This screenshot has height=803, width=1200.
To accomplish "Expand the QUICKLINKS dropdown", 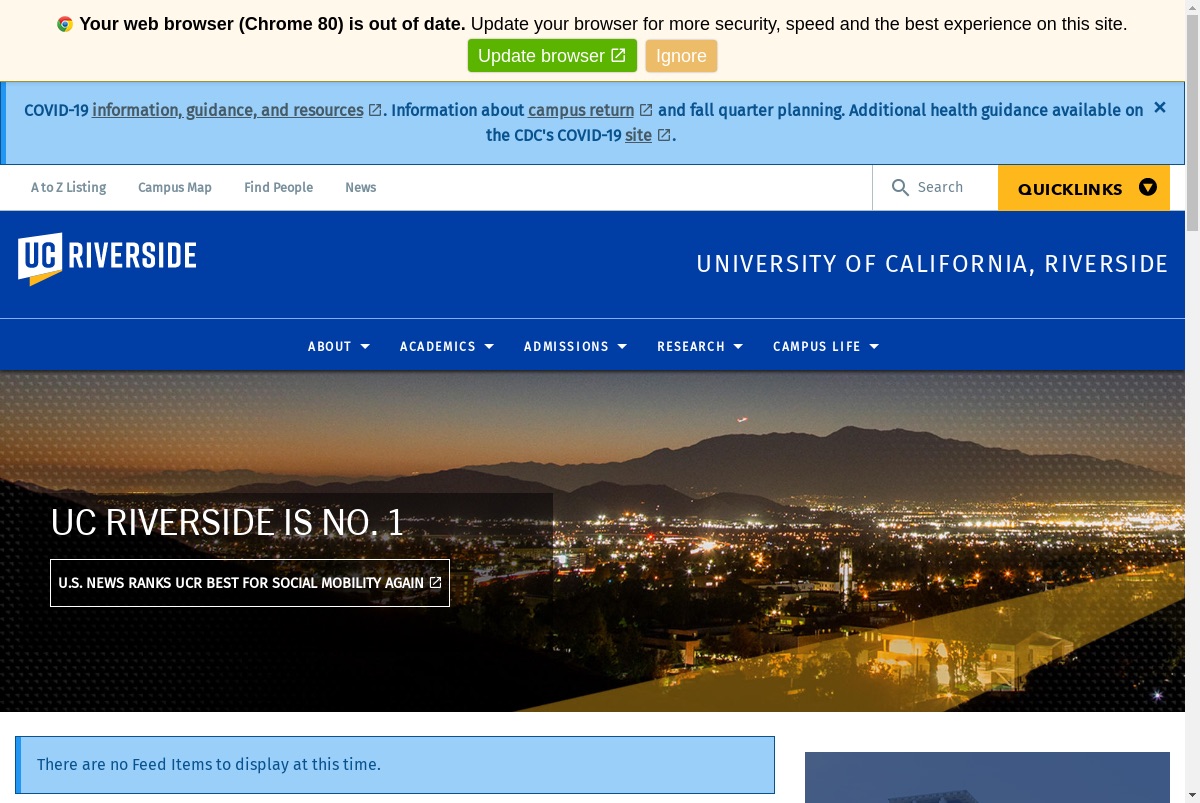I will point(1084,188).
